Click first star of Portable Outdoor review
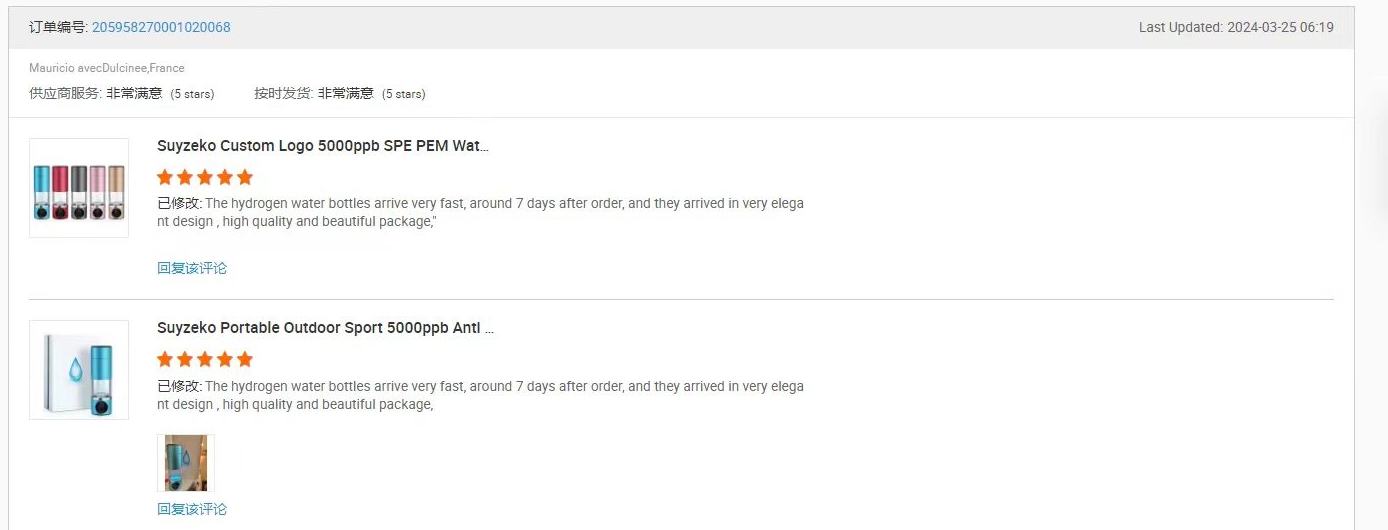 [165, 359]
